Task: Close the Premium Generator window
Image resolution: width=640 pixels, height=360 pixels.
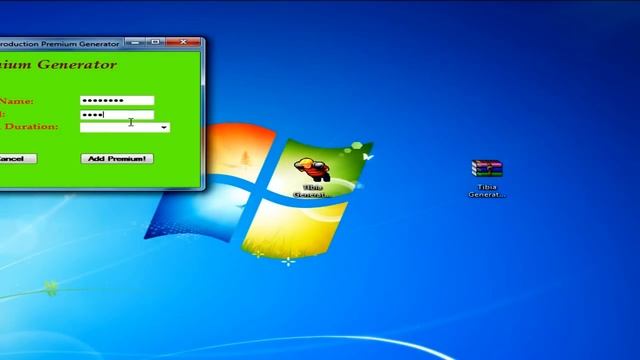Action: pyautogui.click(x=183, y=42)
